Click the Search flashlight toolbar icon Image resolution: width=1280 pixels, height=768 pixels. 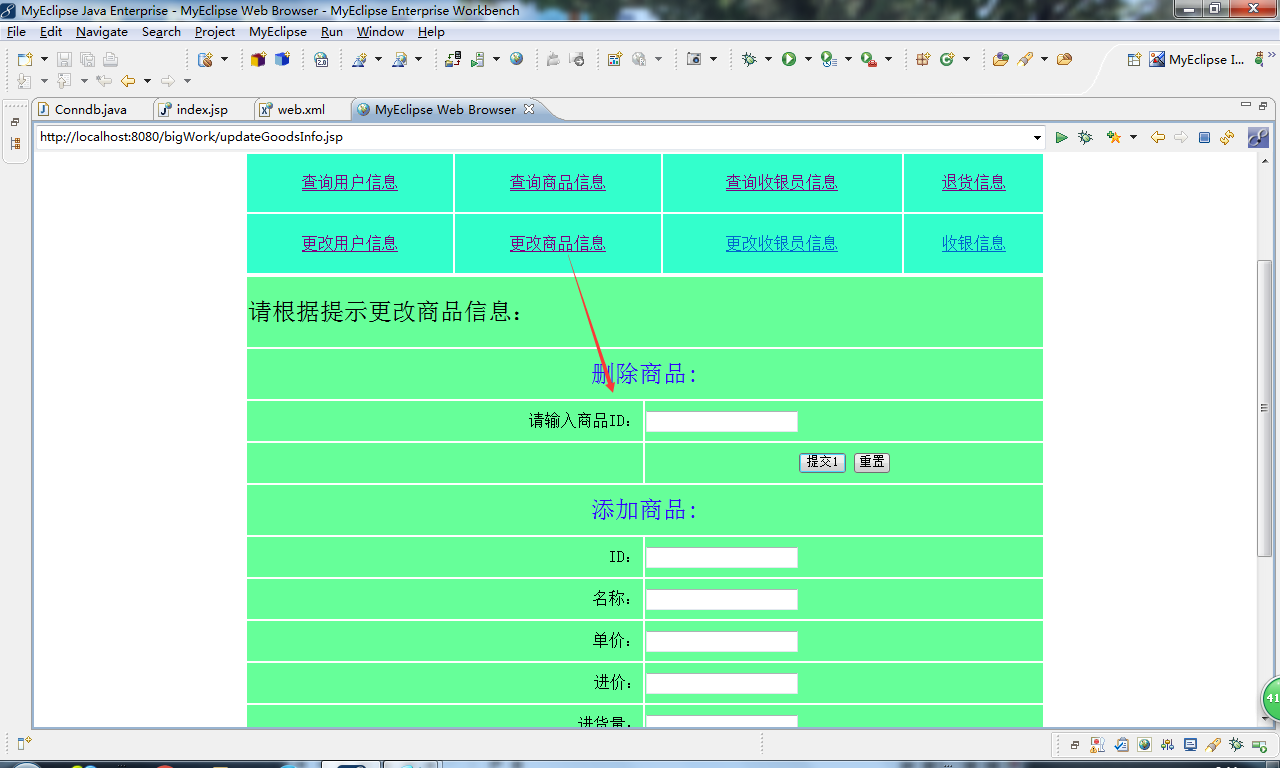coord(1025,59)
